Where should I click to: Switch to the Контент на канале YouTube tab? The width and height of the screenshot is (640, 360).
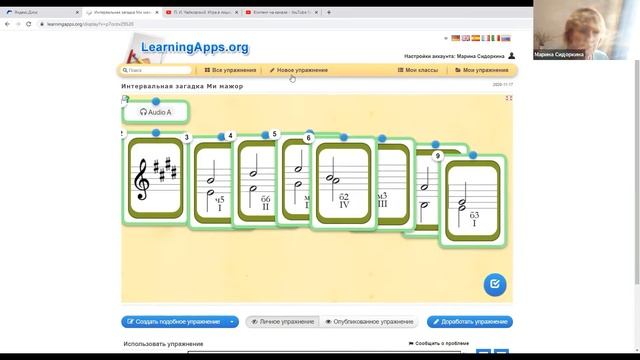pyautogui.click(x=282, y=12)
